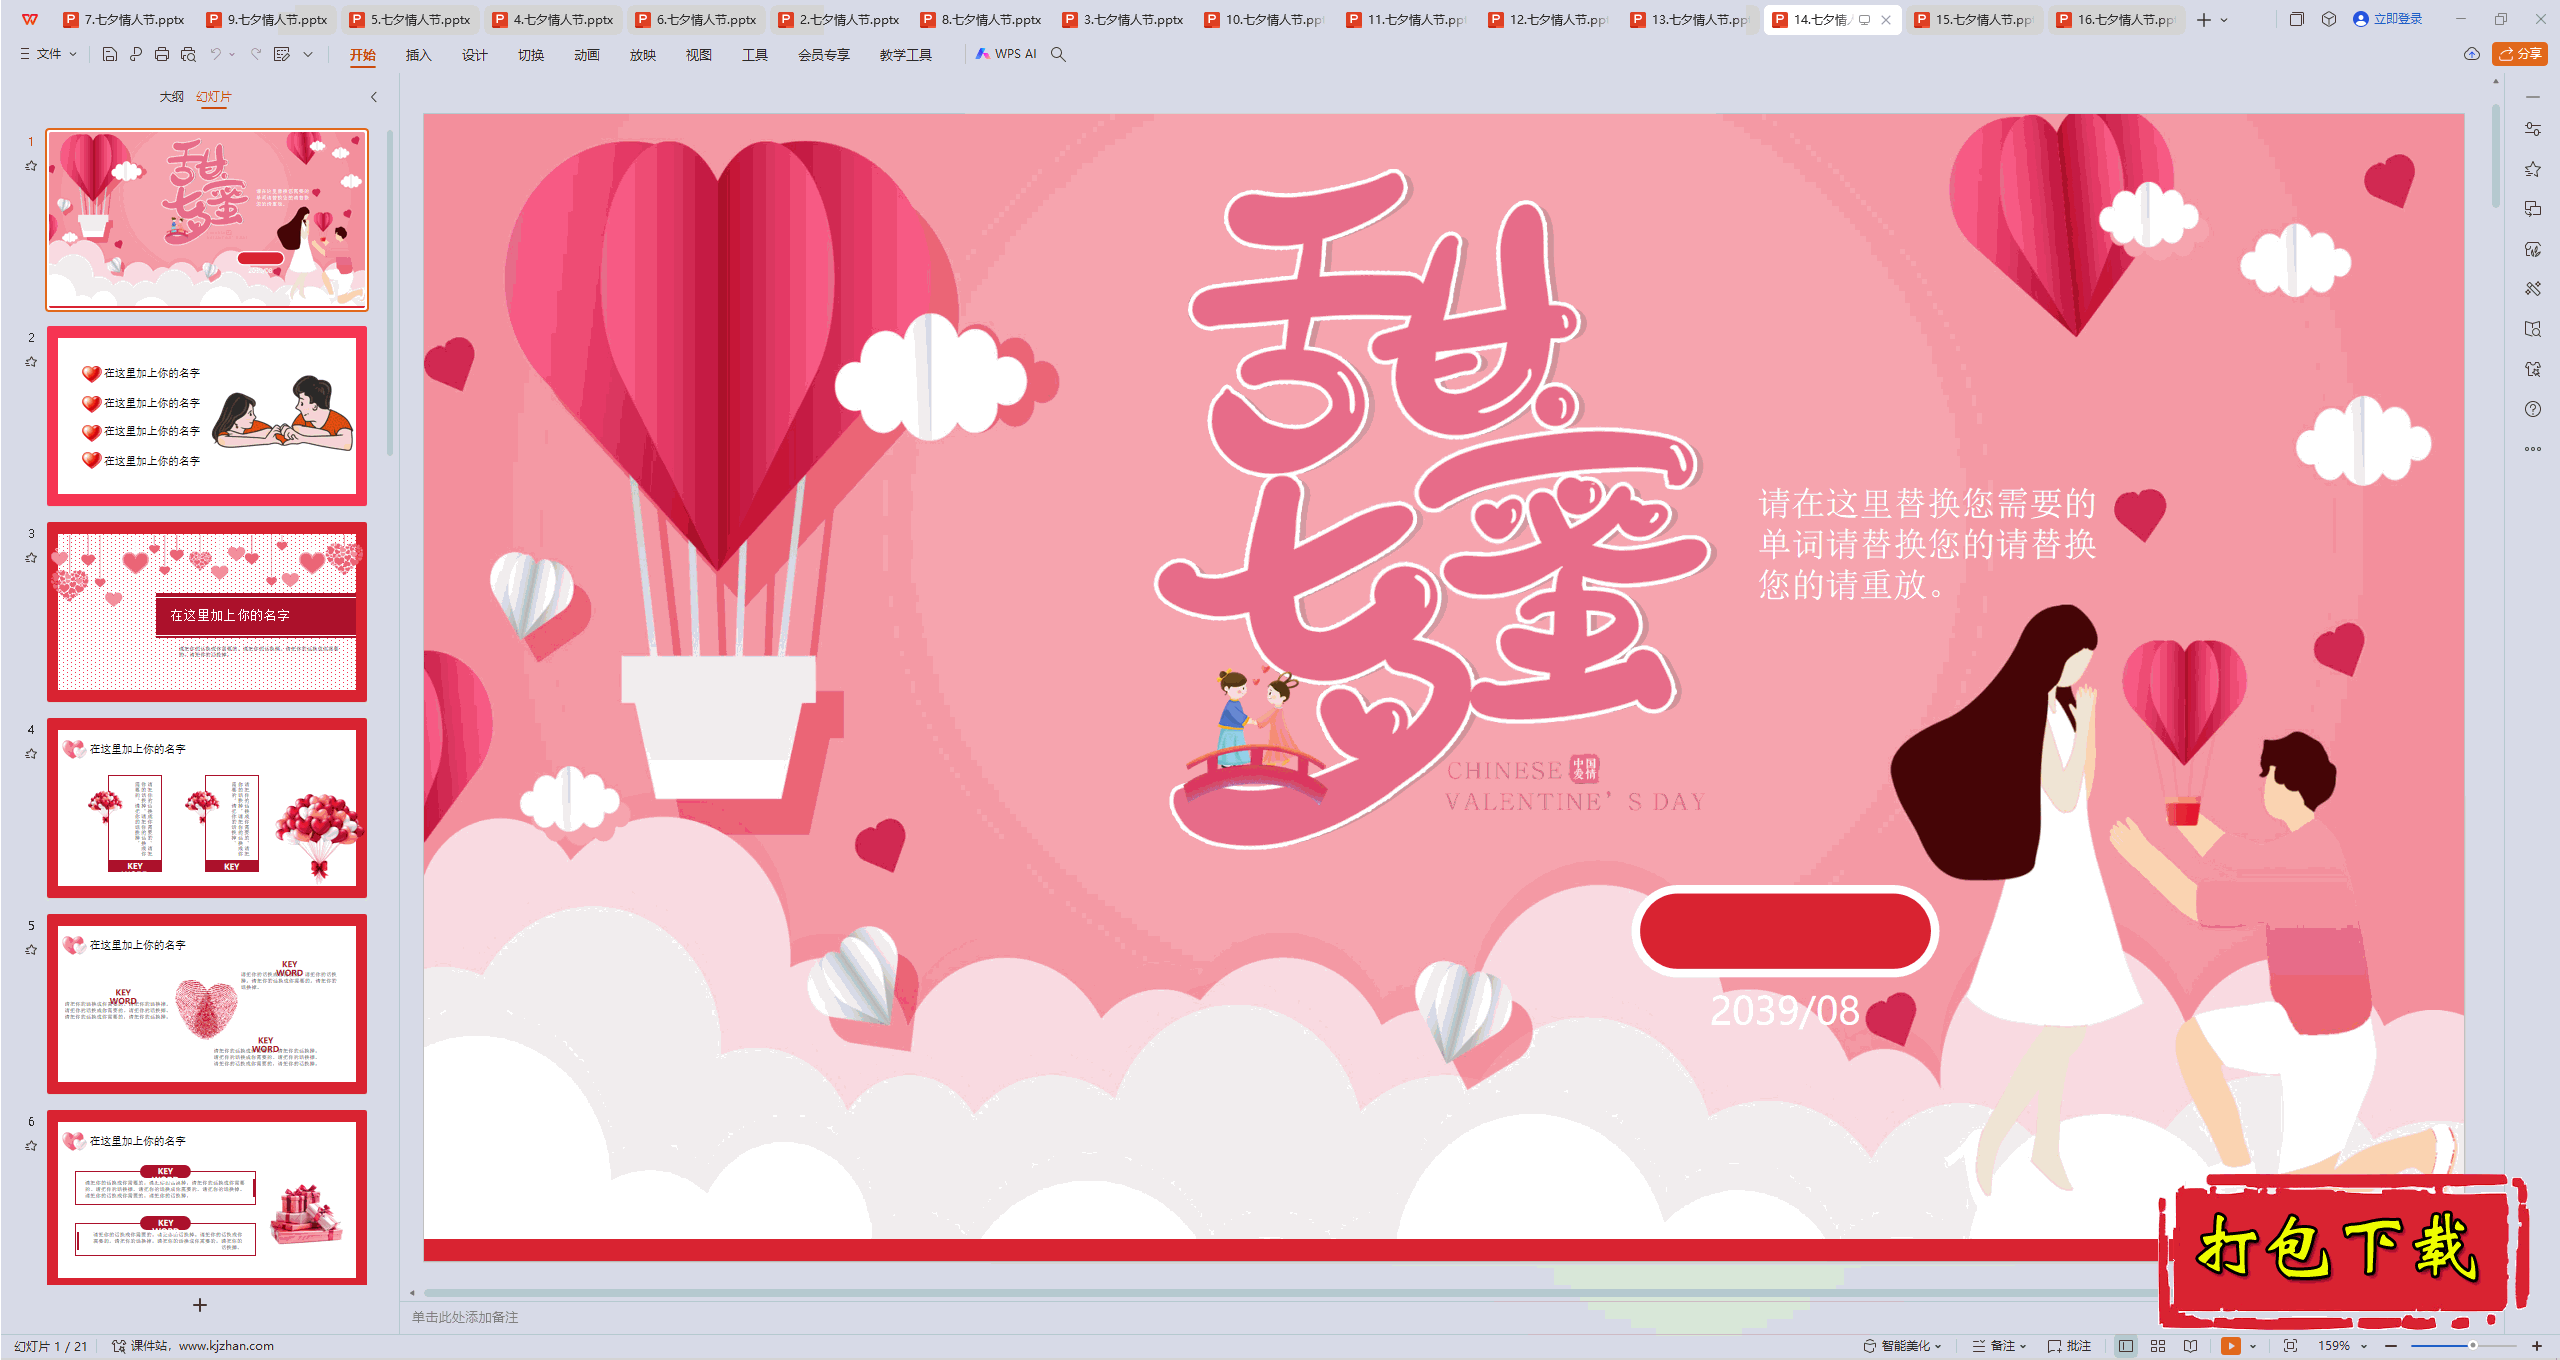Click the book icon in right sidebar

click(x=2533, y=329)
